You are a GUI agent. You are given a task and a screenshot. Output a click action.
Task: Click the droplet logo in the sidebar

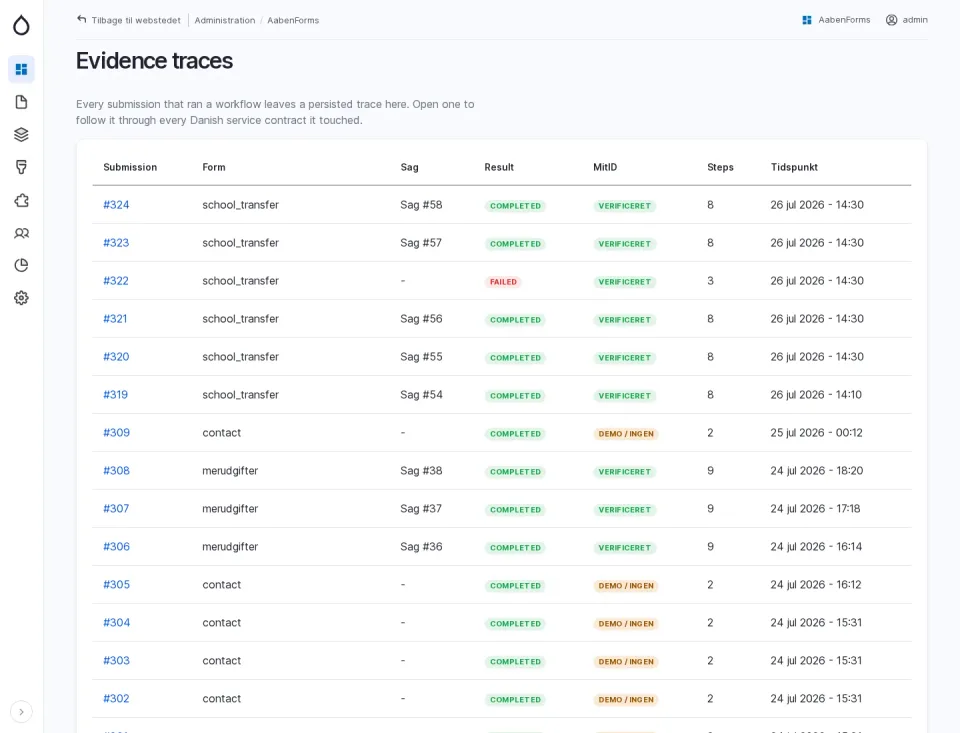click(x=21, y=25)
